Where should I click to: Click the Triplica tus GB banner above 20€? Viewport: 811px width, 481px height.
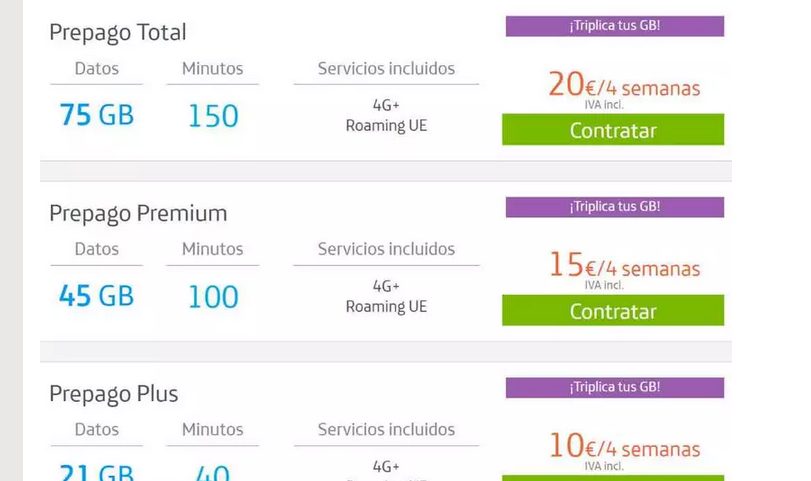pos(614,27)
